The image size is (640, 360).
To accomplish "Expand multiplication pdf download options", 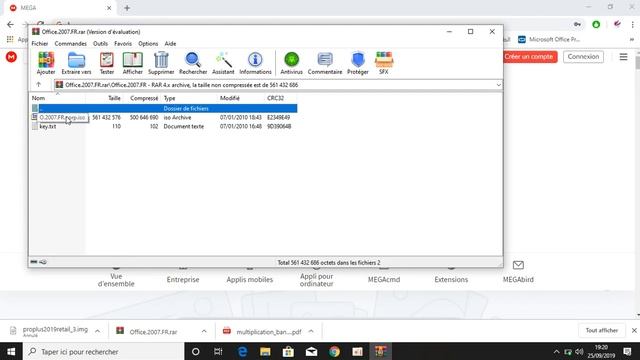I will click(x=311, y=331).
